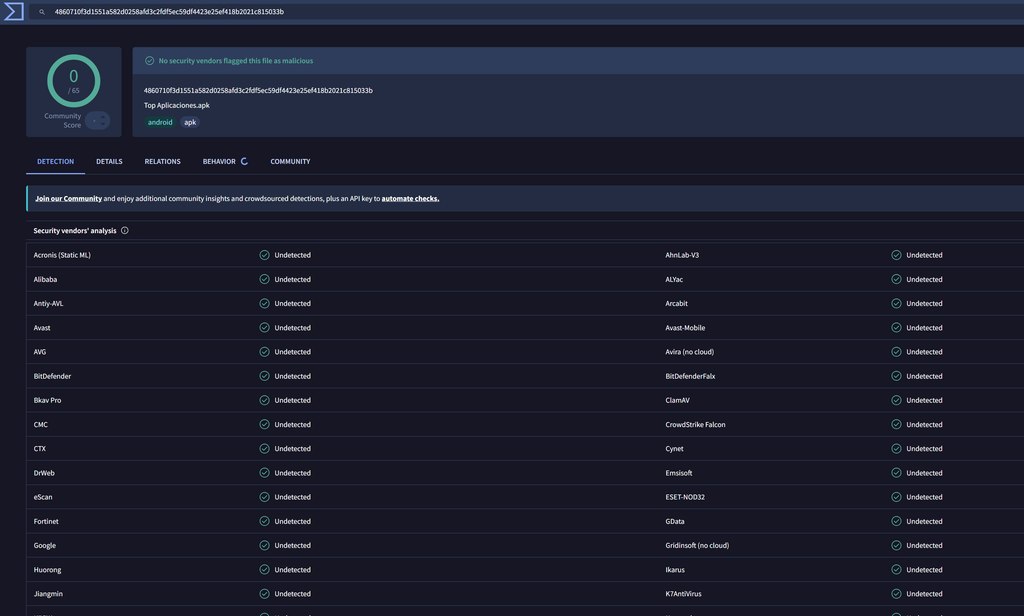Click the Ikarus vendor name
The width and height of the screenshot is (1024, 616).
tap(675, 570)
